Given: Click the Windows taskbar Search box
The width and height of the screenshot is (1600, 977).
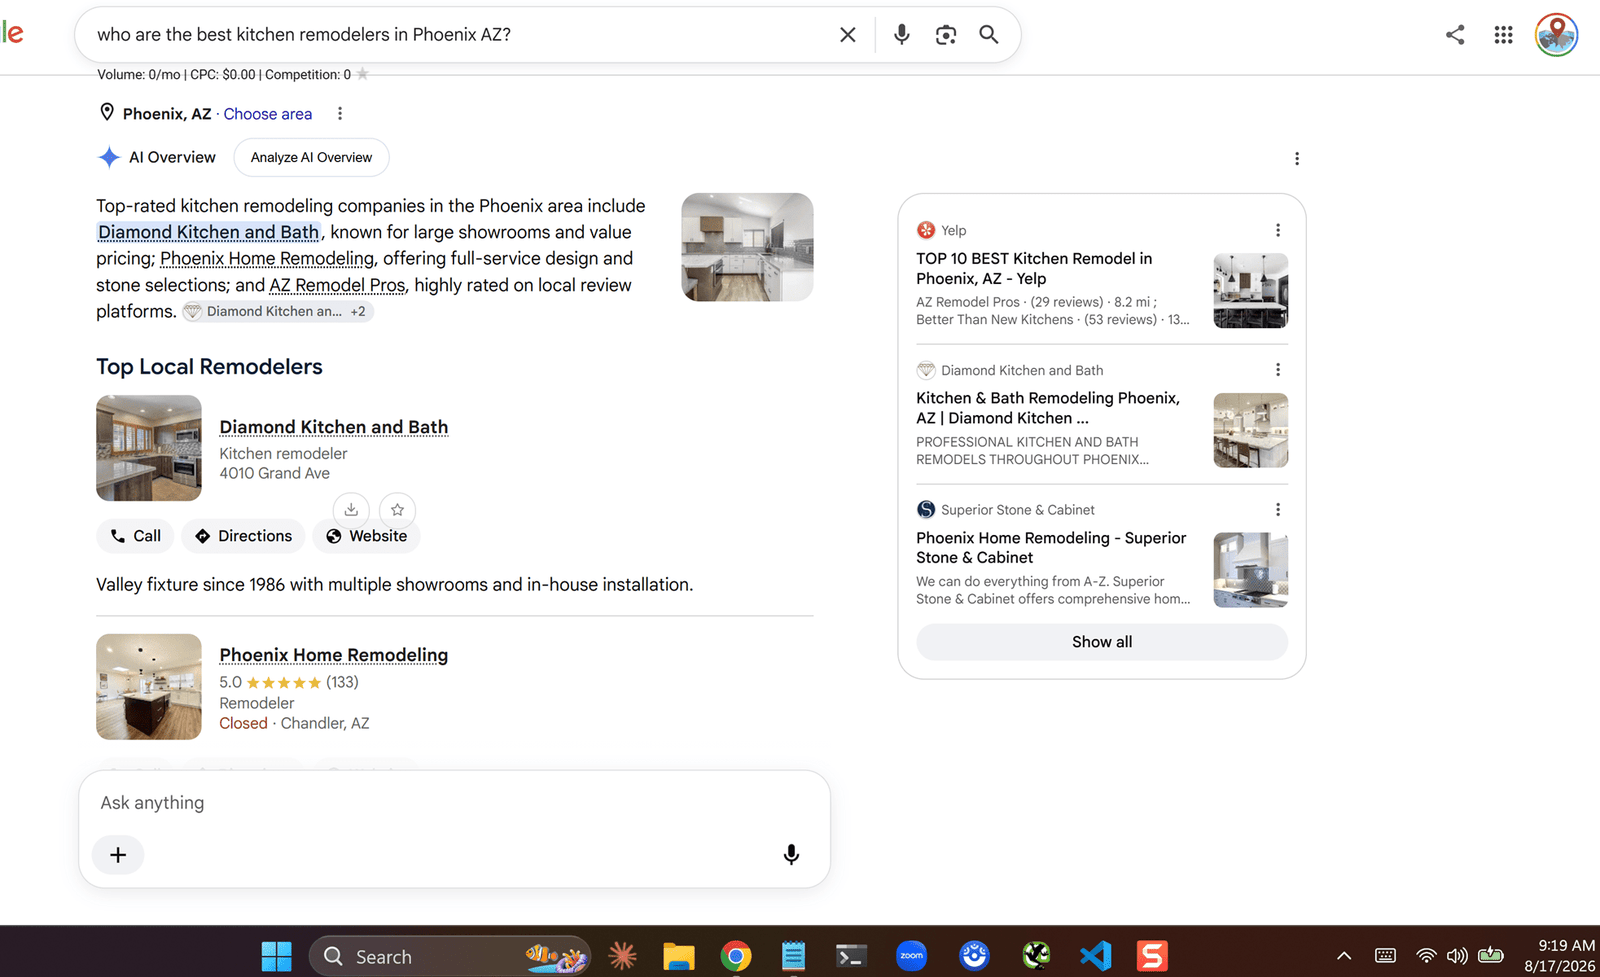Looking at the screenshot, I should 450,957.
